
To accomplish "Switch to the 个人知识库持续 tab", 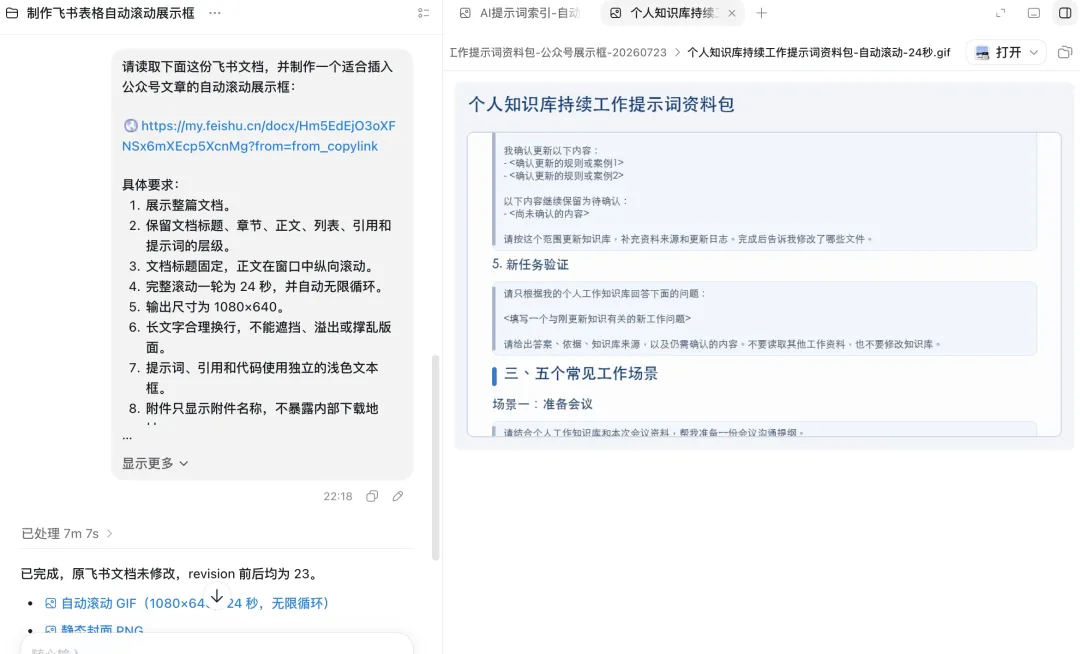I will tap(674, 13).
